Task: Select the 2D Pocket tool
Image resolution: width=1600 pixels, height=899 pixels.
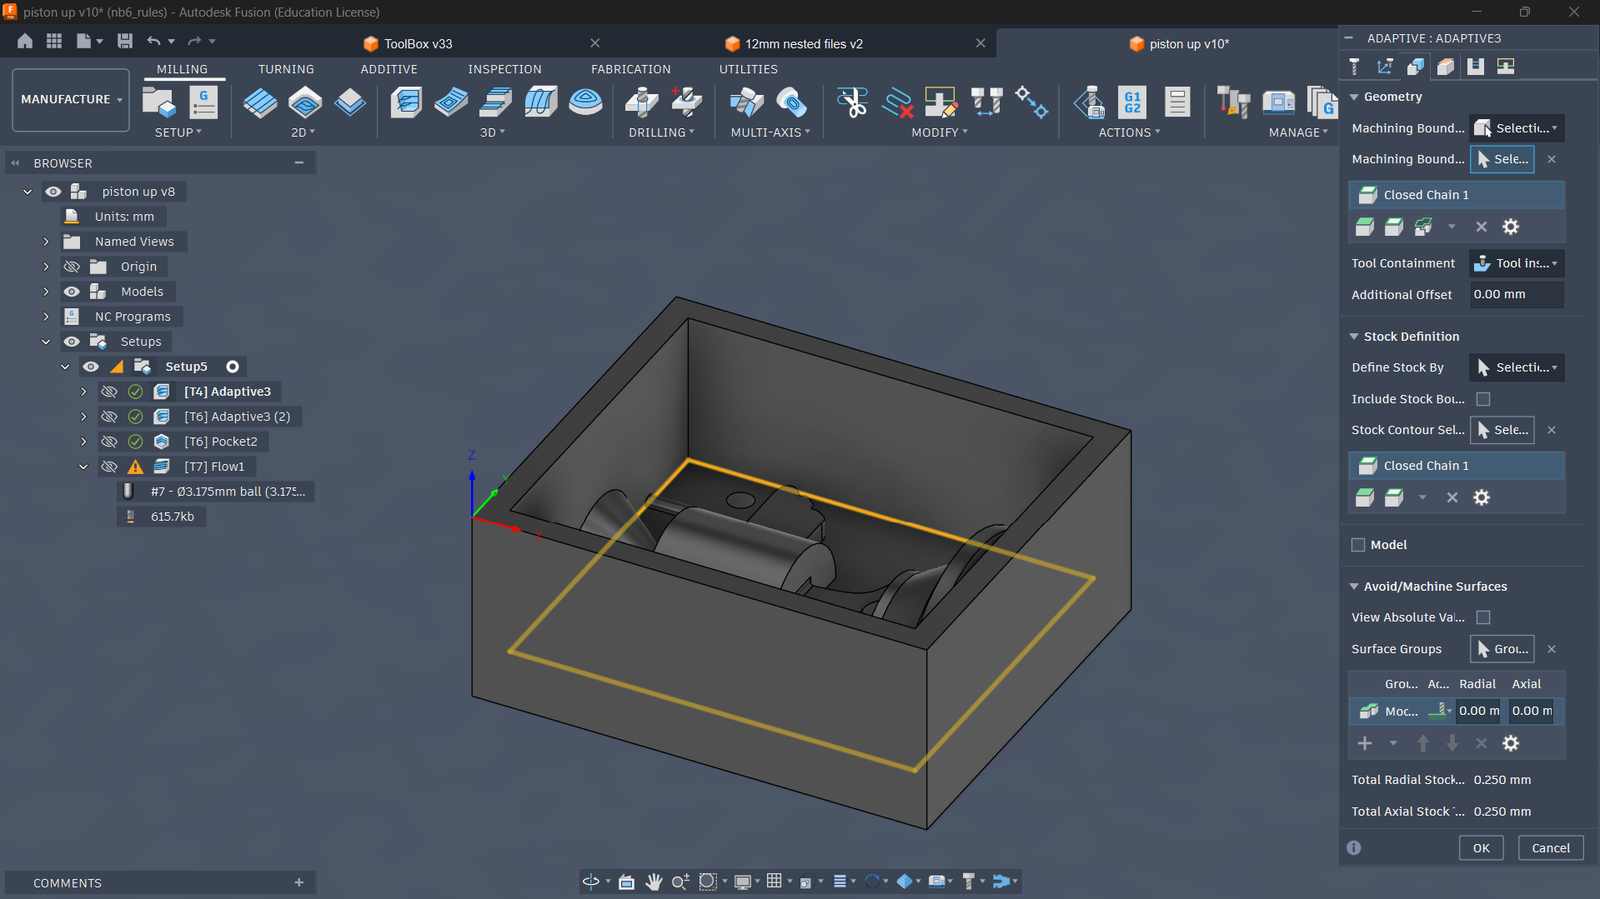Action: click(x=305, y=102)
